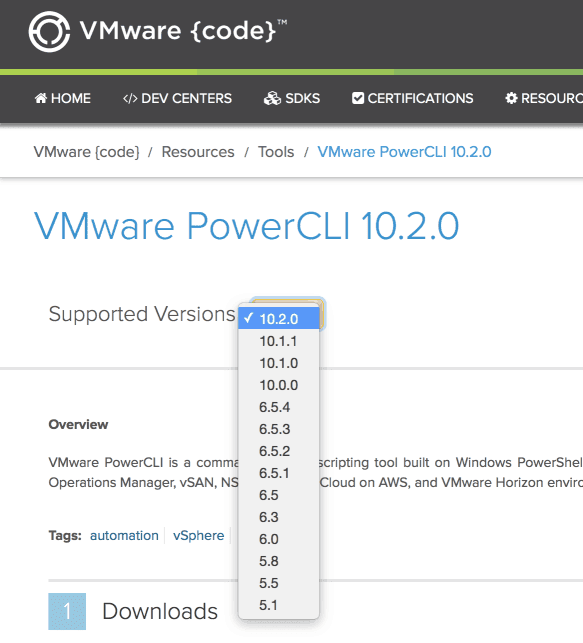
Task: Pick version 6.0 from list
Action: [x=279, y=539]
